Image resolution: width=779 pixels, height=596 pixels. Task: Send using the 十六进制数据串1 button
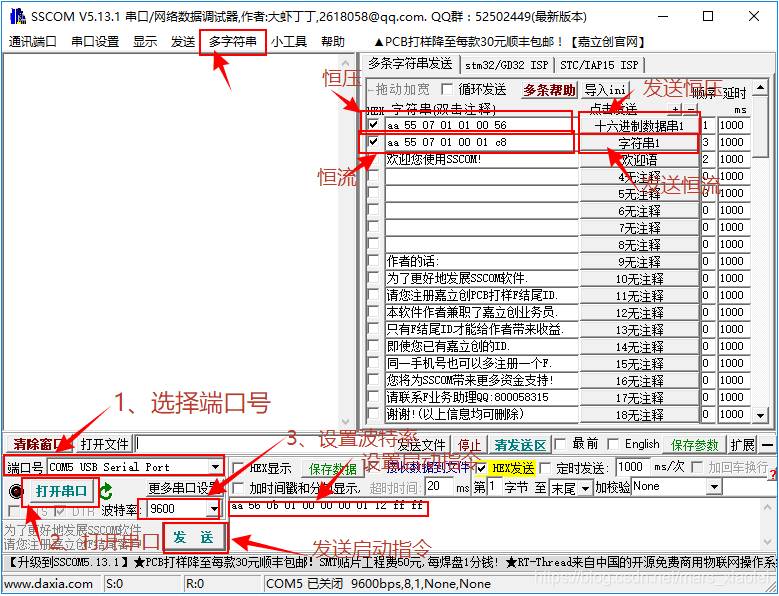pyautogui.click(x=639, y=126)
